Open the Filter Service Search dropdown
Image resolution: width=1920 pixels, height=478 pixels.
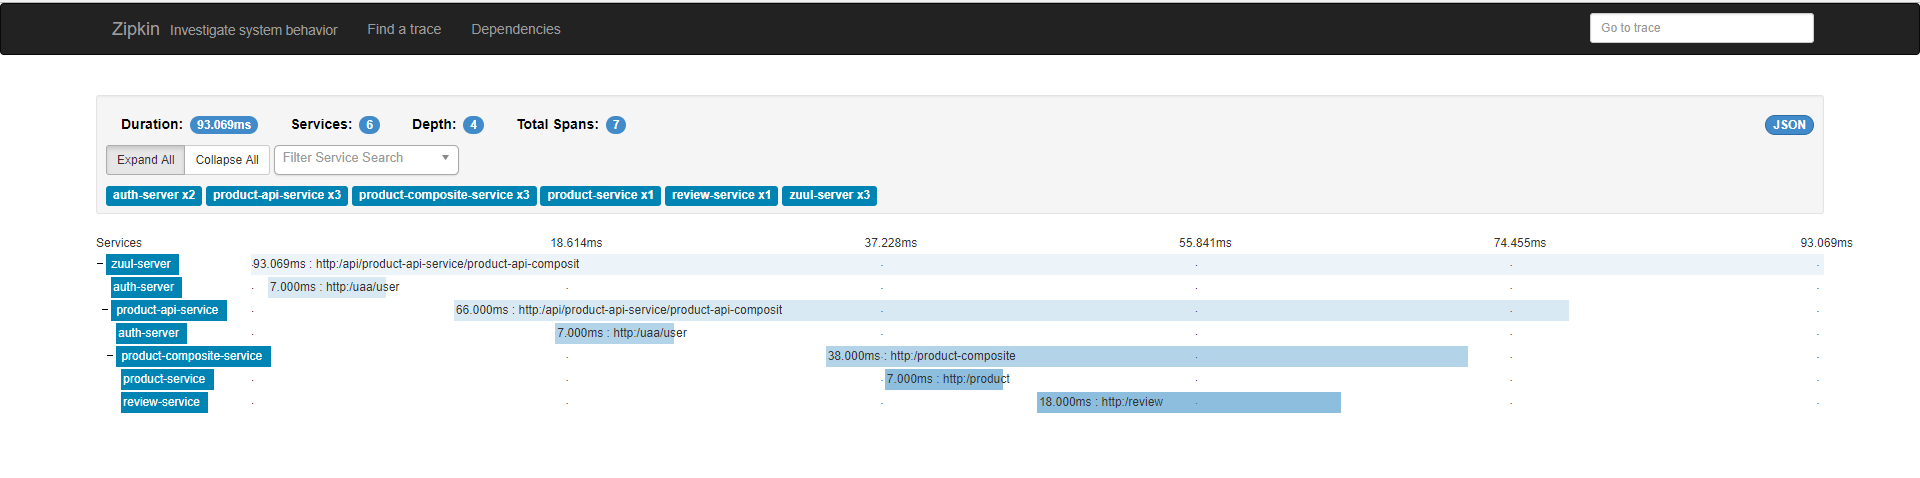click(366, 159)
